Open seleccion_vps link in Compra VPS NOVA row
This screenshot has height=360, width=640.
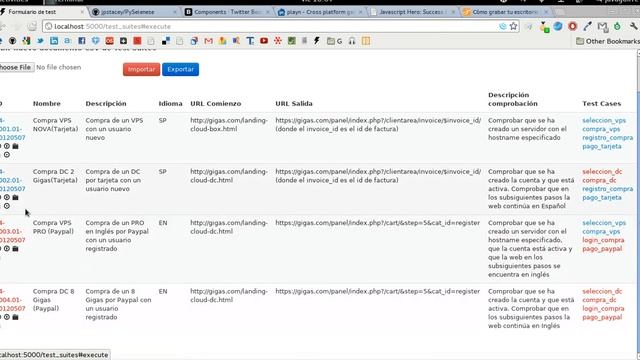[x=604, y=120]
